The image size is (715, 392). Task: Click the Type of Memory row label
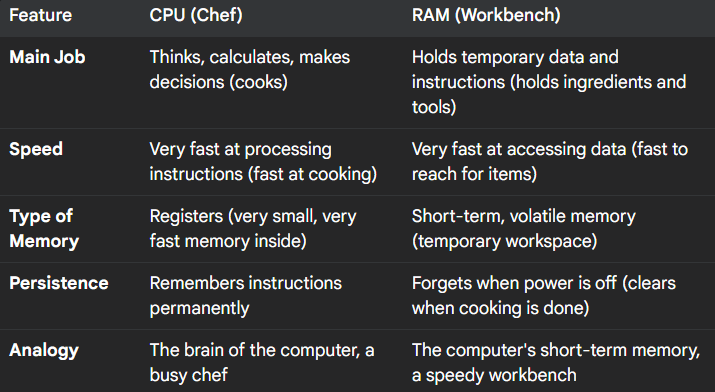[44, 228]
